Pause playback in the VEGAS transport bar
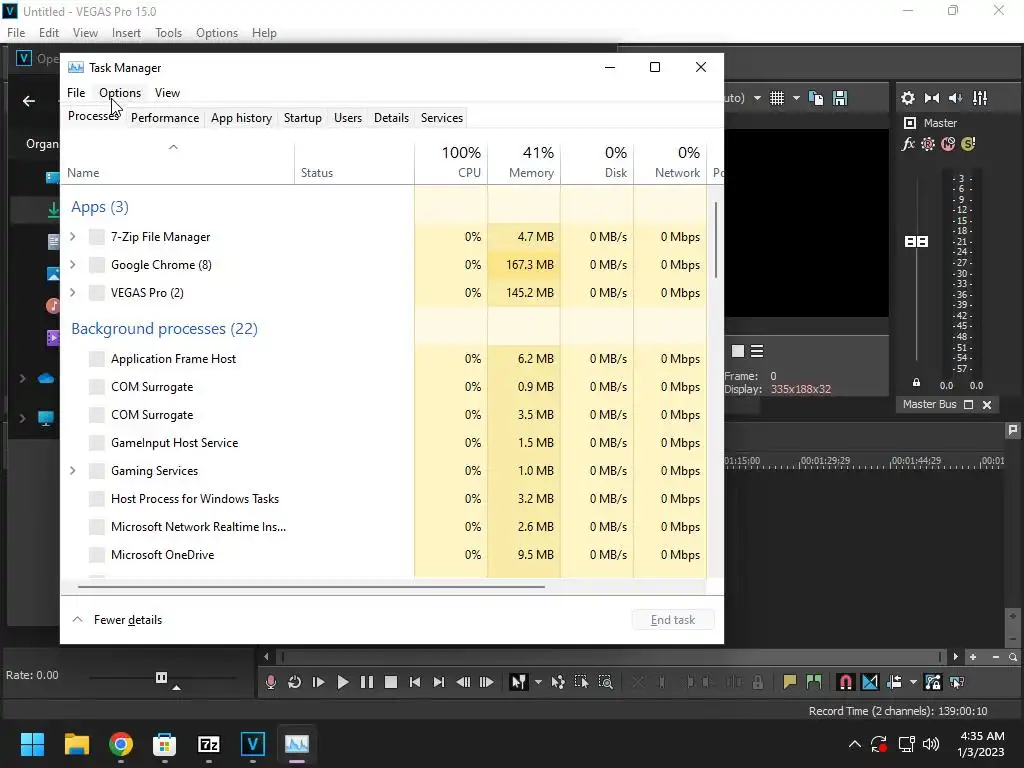The width and height of the screenshot is (1024, 768). tap(366, 682)
